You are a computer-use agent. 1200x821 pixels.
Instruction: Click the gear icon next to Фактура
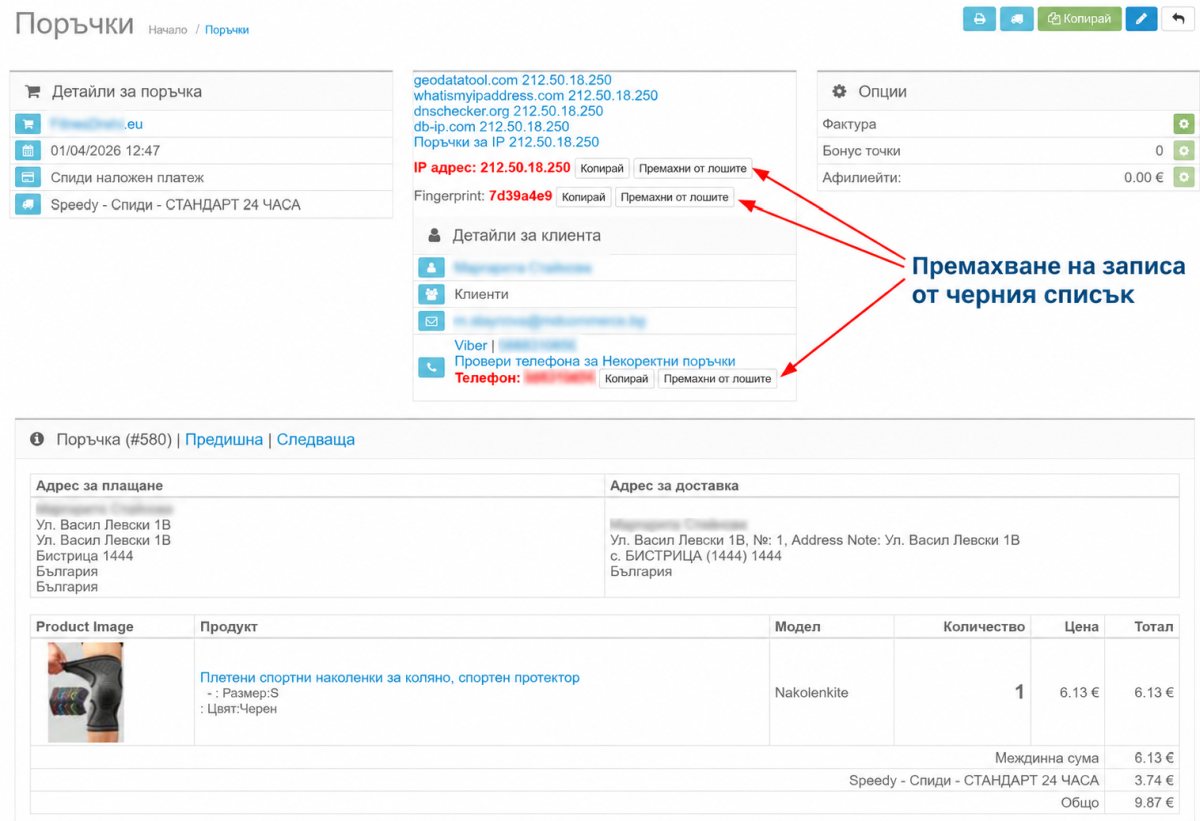click(x=1184, y=124)
